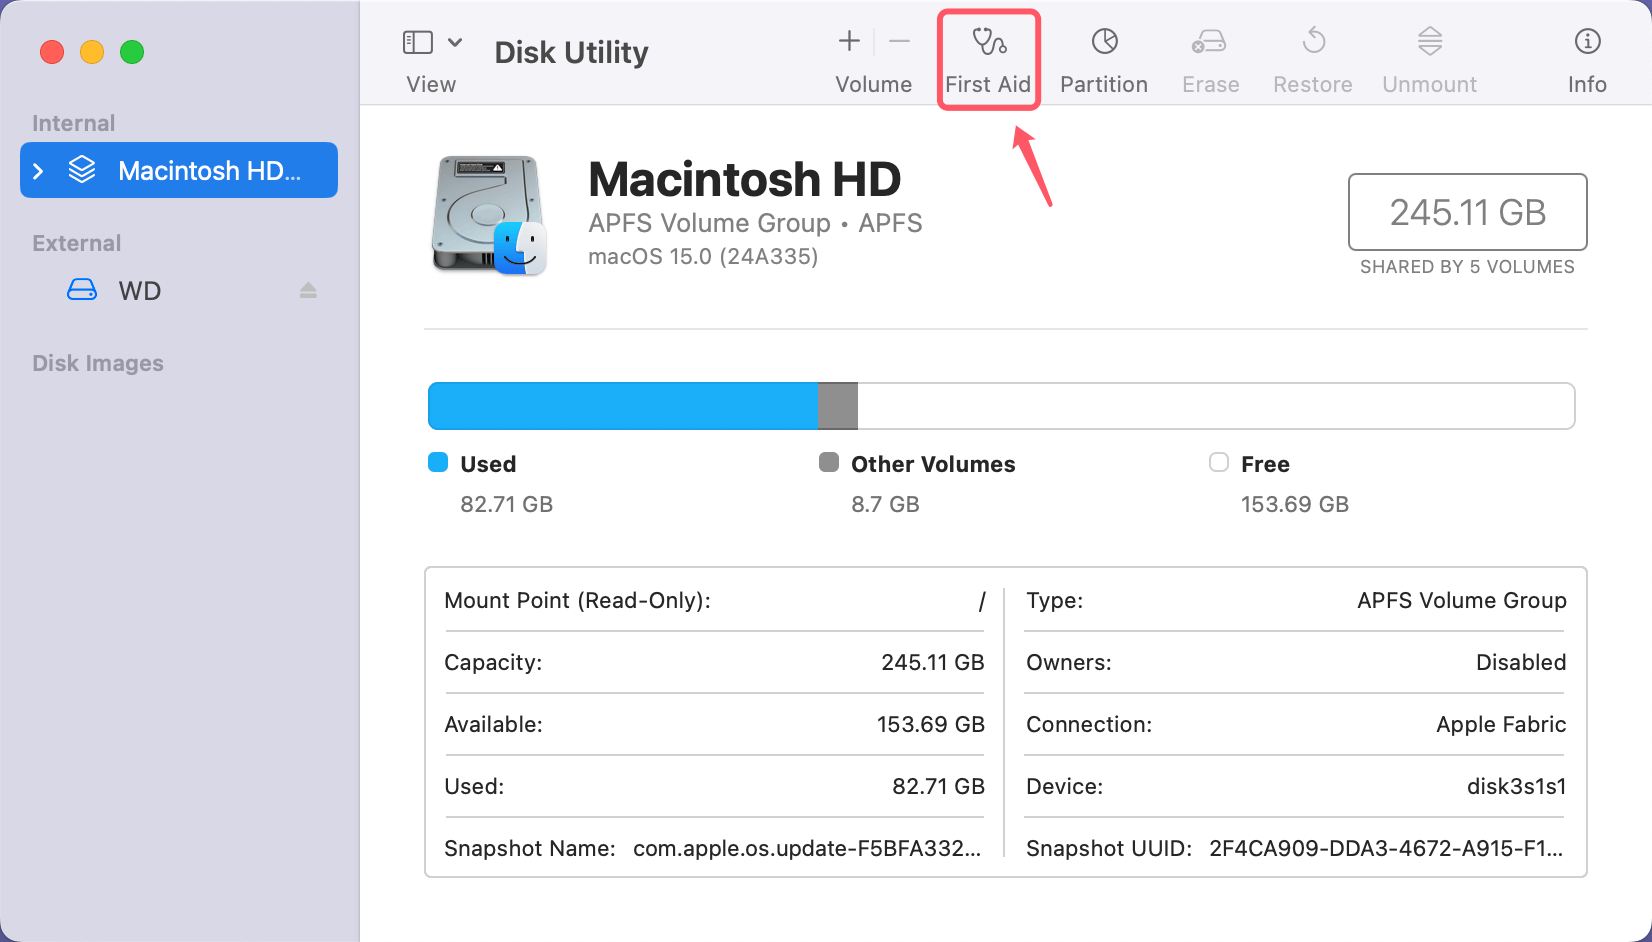Image resolution: width=1652 pixels, height=942 pixels.
Task: Click the Macintosh HD drive thumbnail image
Action: (x=489, y=214)
